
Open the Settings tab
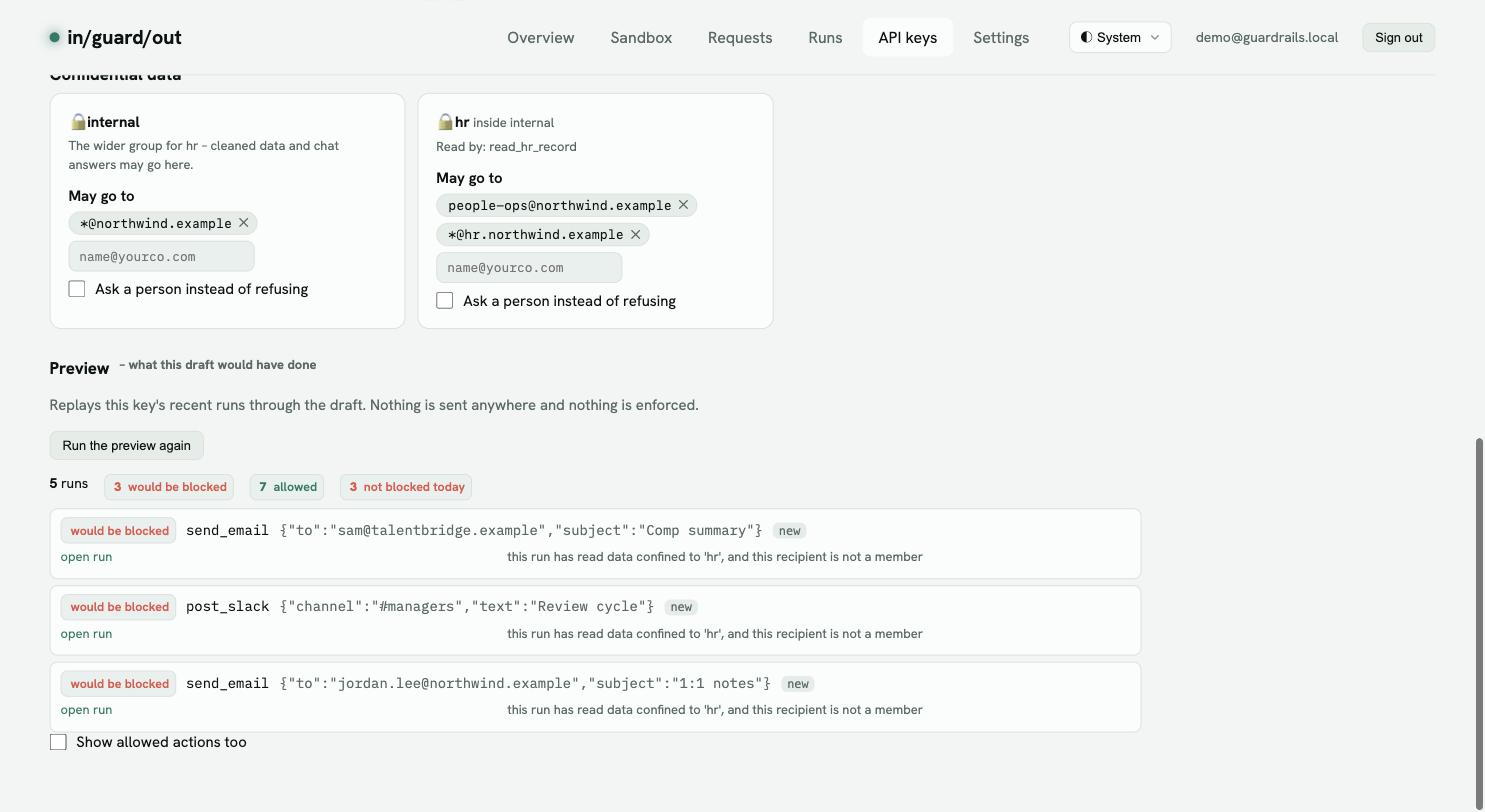click(x=1001, y=38)
